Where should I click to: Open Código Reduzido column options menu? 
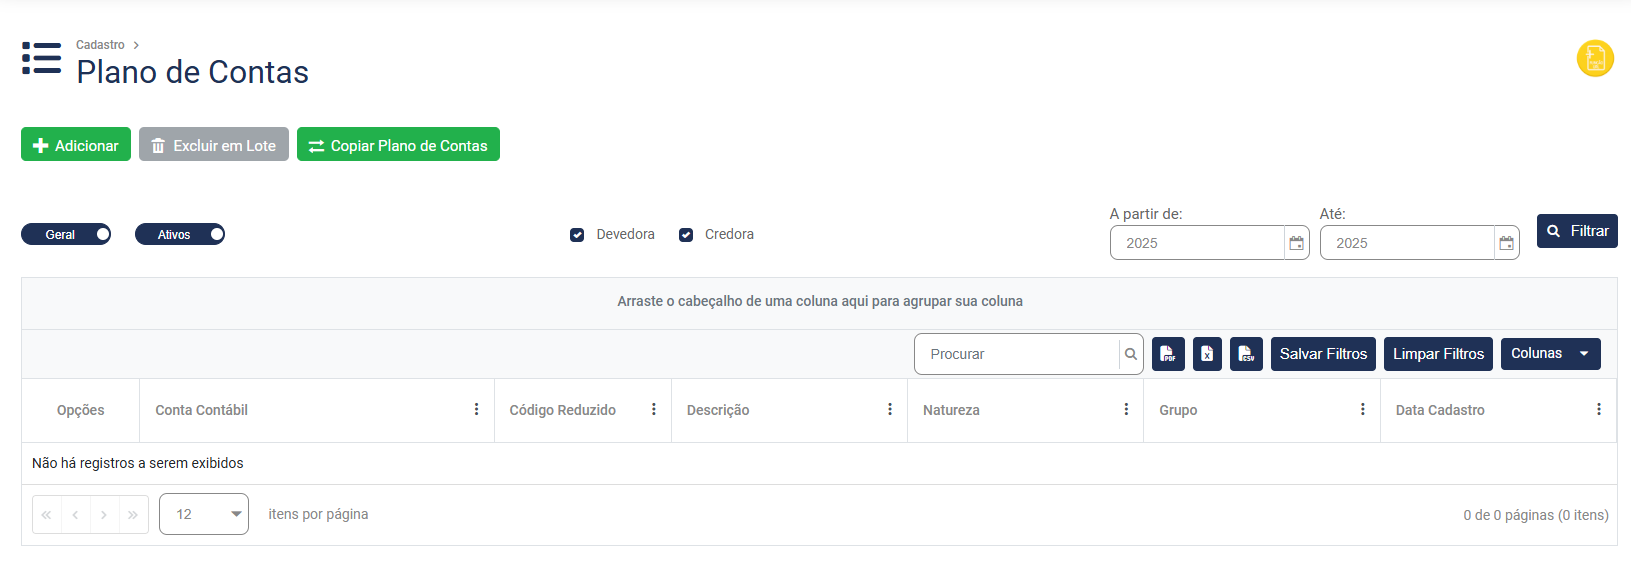click(654, 410)
